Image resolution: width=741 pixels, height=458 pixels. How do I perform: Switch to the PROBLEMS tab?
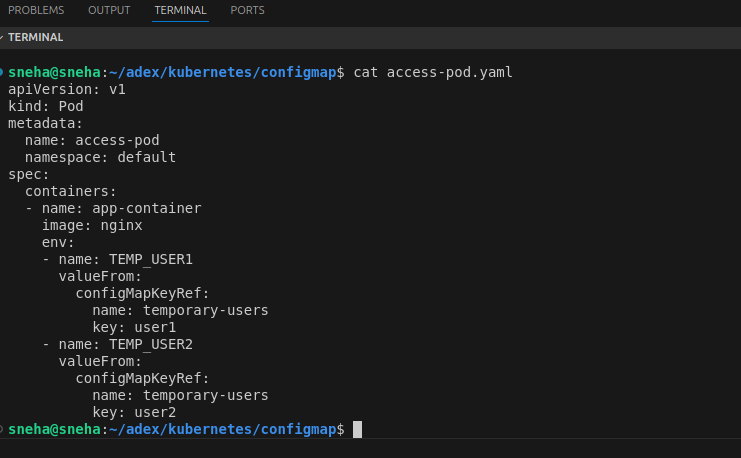(x=36, y=11)
